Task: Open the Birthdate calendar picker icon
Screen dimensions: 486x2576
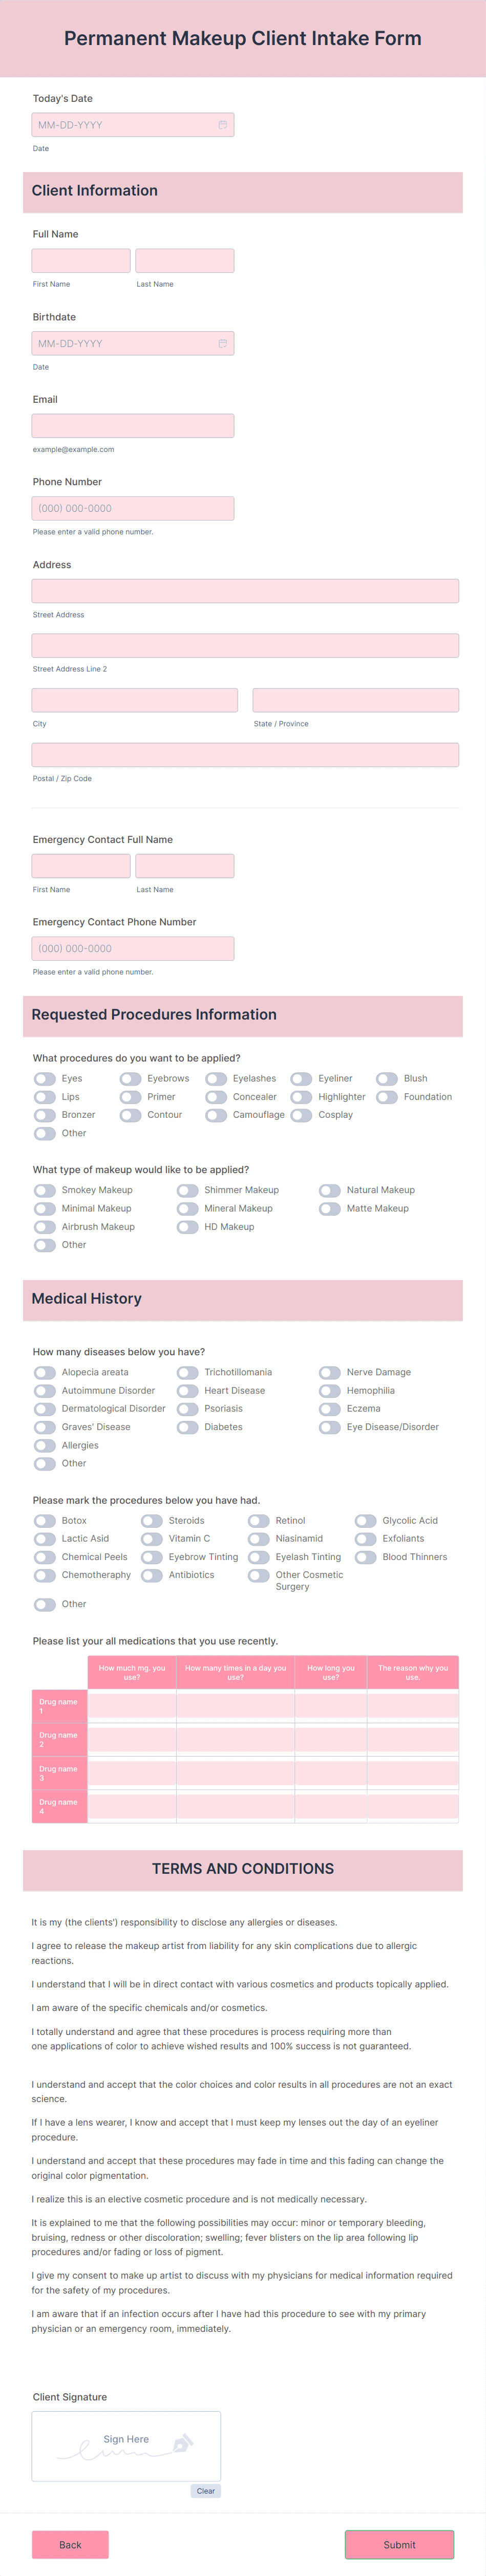Action: pyautogui.click(x=223, y=343)
